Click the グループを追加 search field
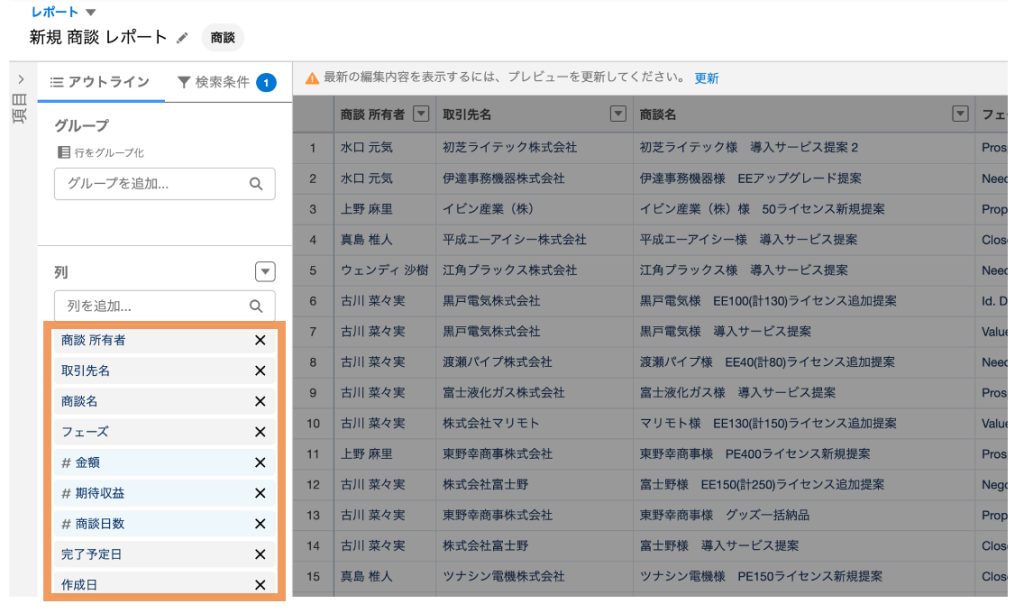The image size is (1024, 613). [155, 184]
